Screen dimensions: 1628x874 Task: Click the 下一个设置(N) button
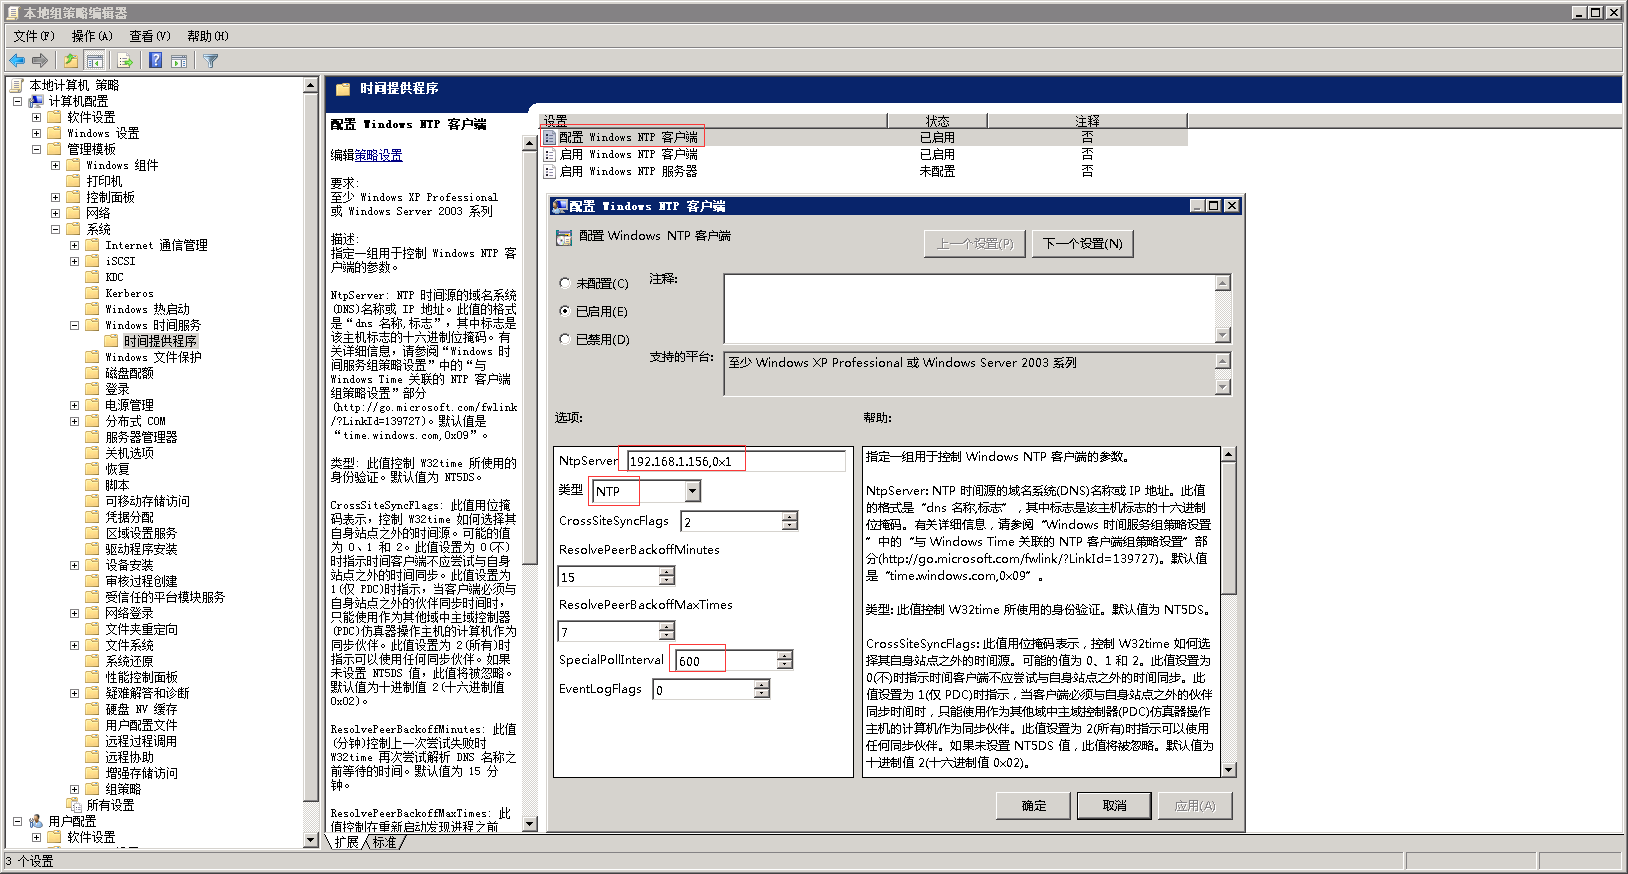pyautogui.click(x=1083, y=243)
